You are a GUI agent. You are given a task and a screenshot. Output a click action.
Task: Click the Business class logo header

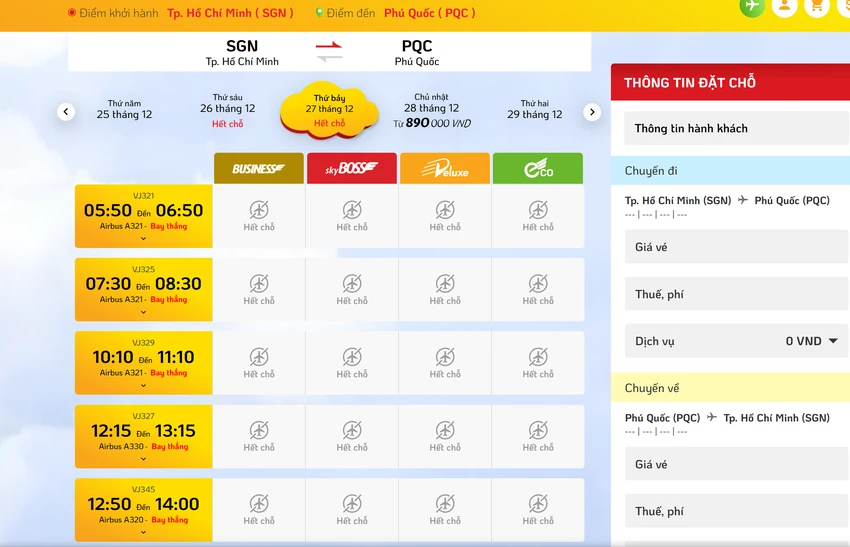[259, 169]
